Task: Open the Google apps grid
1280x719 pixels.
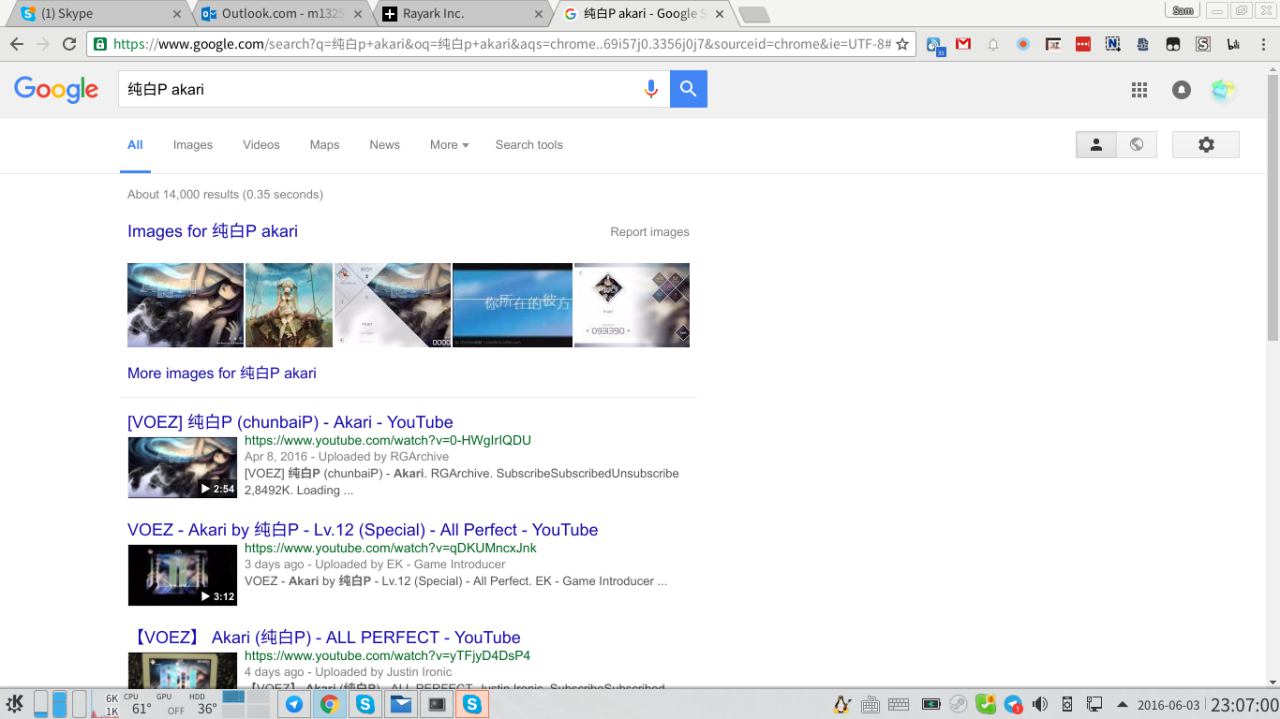Action: point(1139,90)
